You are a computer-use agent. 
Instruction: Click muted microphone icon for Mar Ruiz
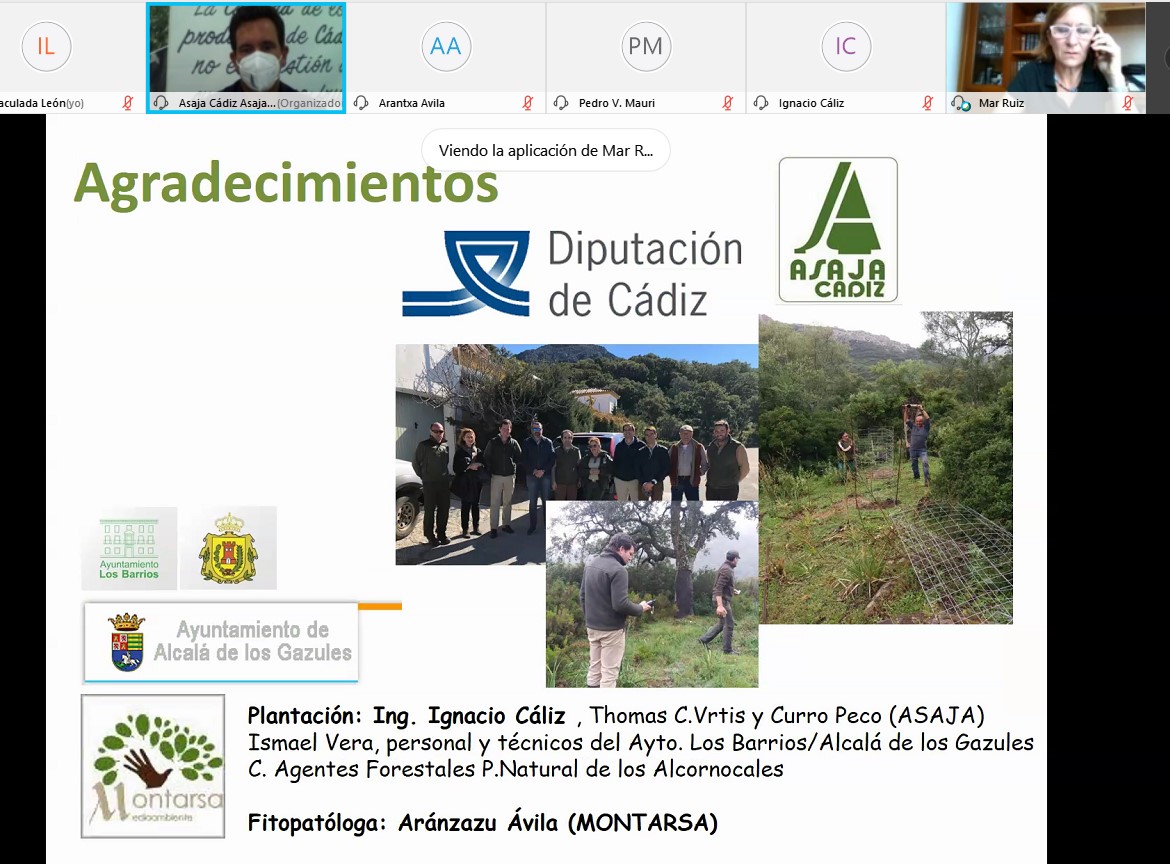tap(1127, 103)
